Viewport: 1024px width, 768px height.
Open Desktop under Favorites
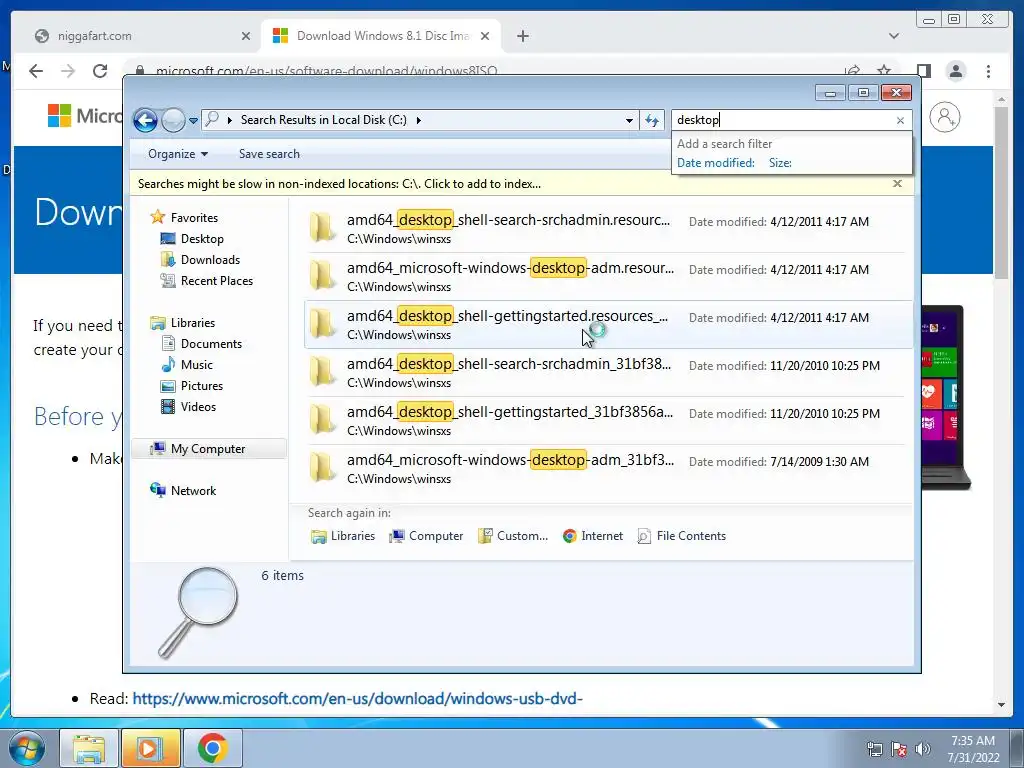click(202, 239)
